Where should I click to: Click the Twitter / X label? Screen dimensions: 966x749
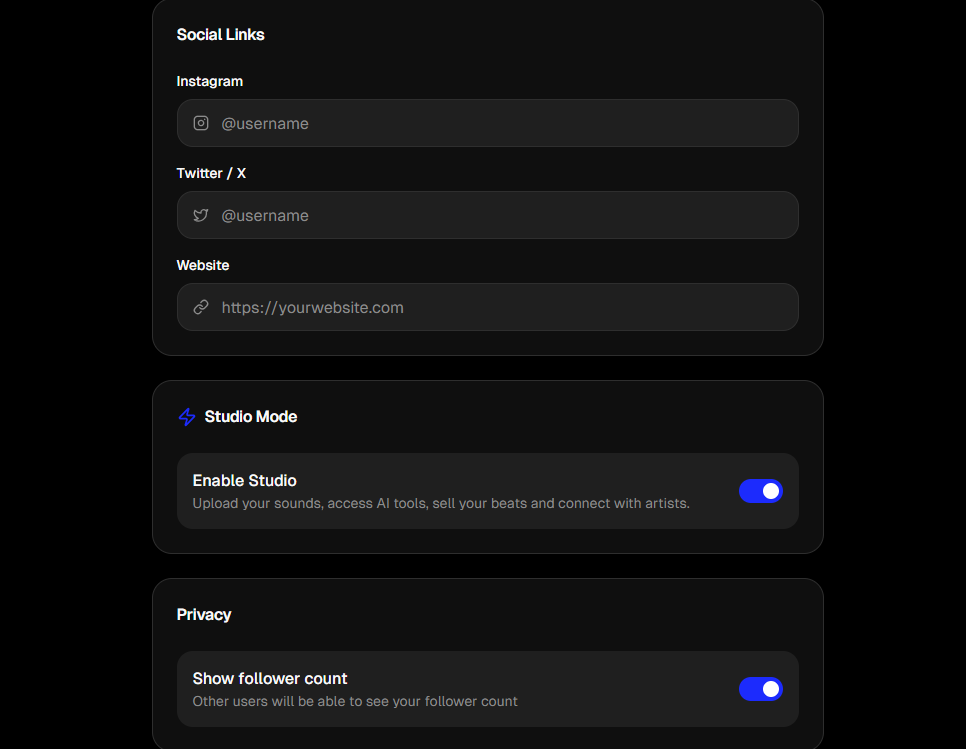(211, 173)
